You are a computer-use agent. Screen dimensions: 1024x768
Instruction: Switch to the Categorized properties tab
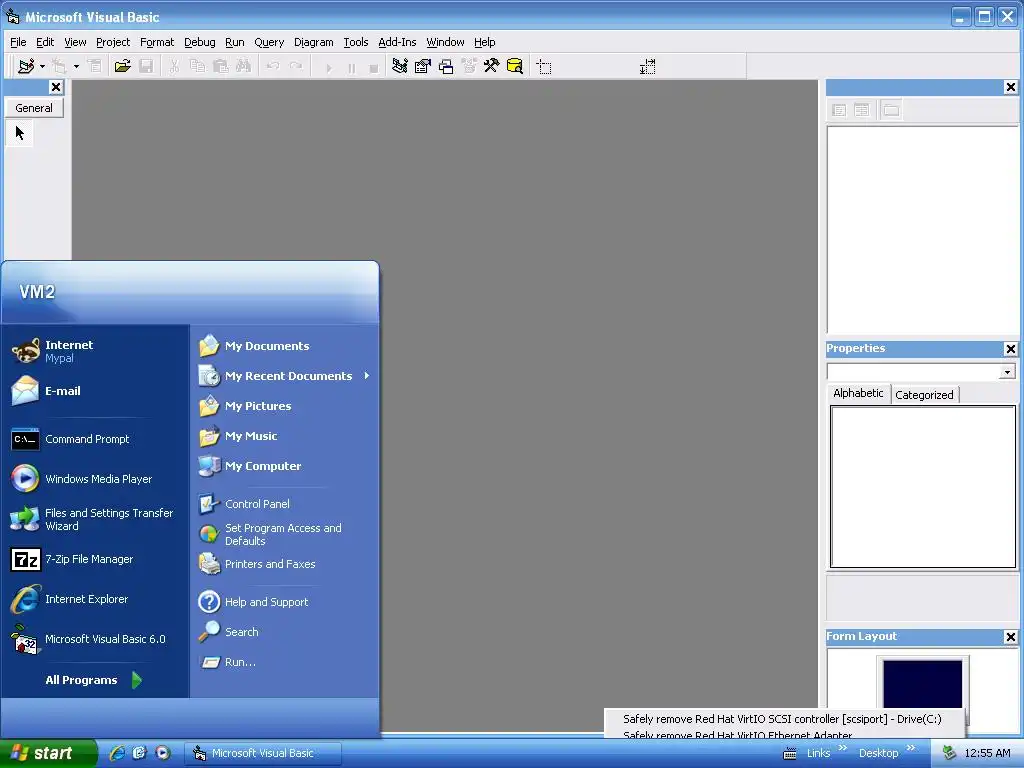pos(924,394)
